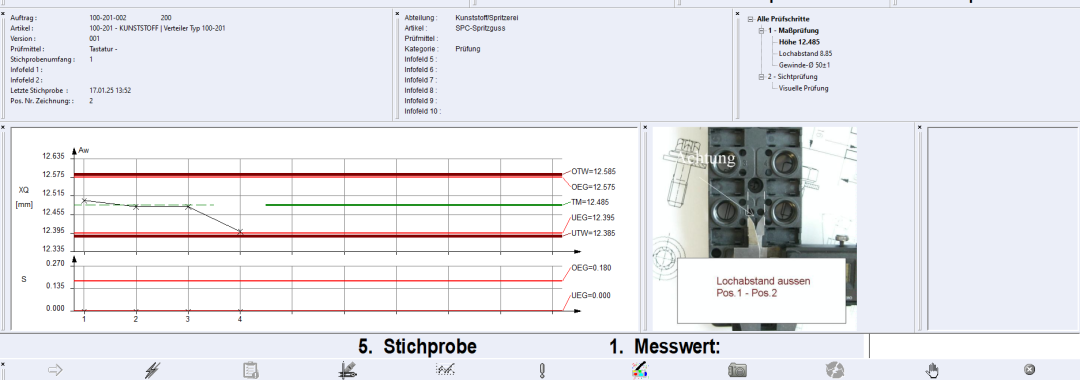Image resolution: width=1080 pixels, height=380 pixels.
Task: Click the camera icon in bottom toolbar
Action: point(737,370)
